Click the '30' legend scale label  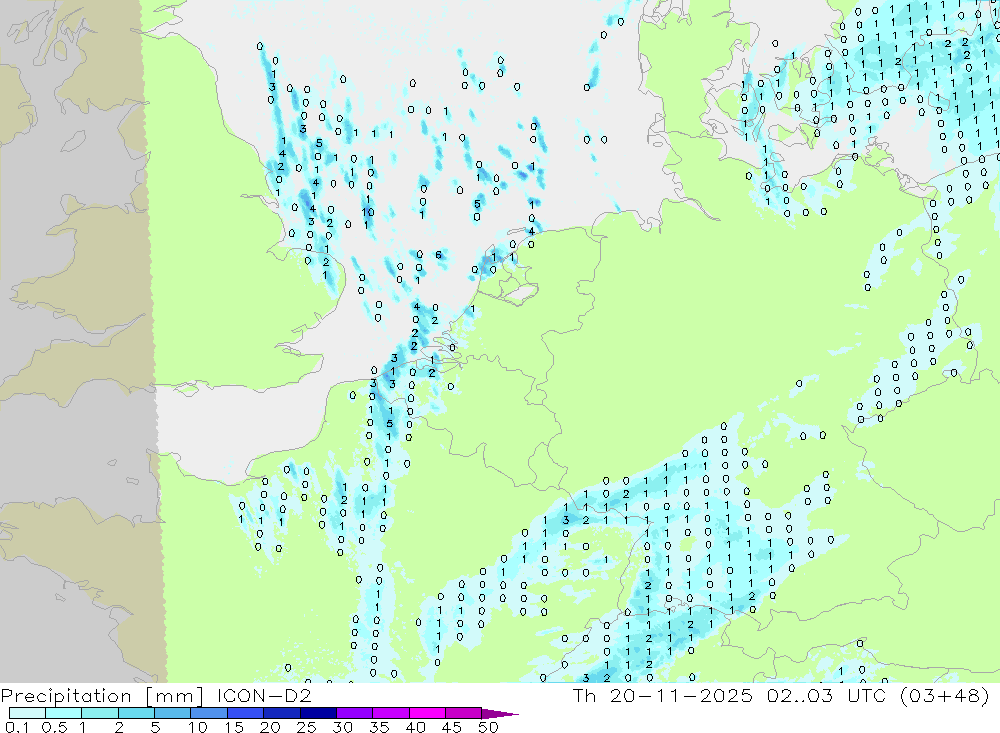point(343,727)
